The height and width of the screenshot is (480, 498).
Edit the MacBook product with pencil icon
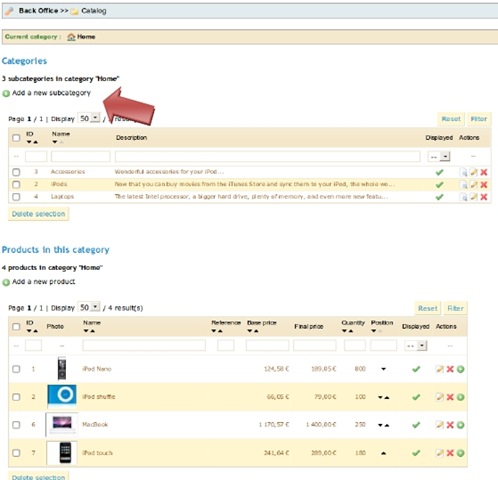[x=440, y=425]
